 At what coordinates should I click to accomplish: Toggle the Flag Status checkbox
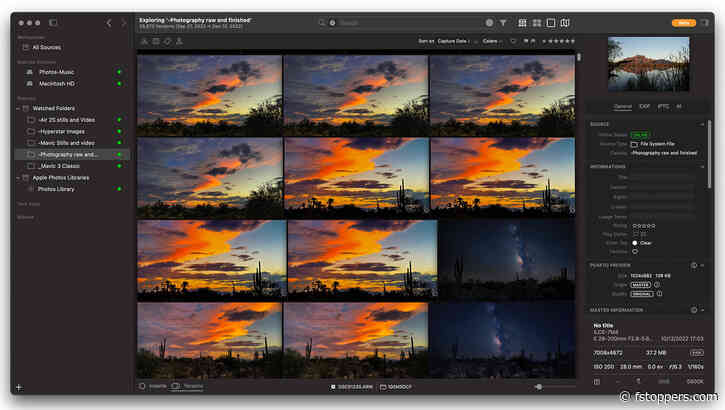pos(635,234)
